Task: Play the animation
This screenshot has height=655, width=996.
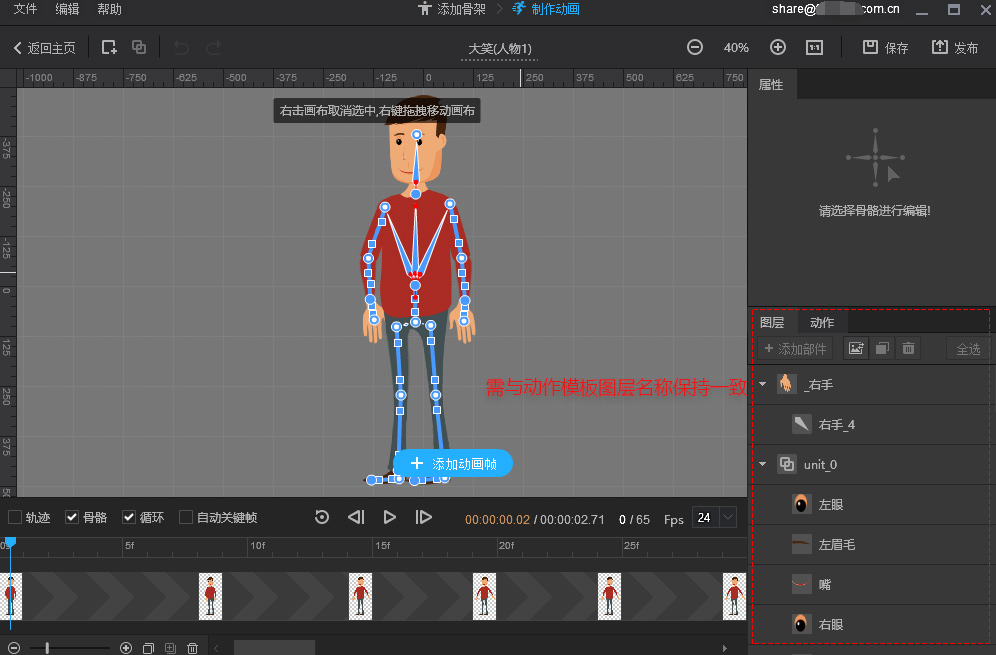Action: coord(390,517)
